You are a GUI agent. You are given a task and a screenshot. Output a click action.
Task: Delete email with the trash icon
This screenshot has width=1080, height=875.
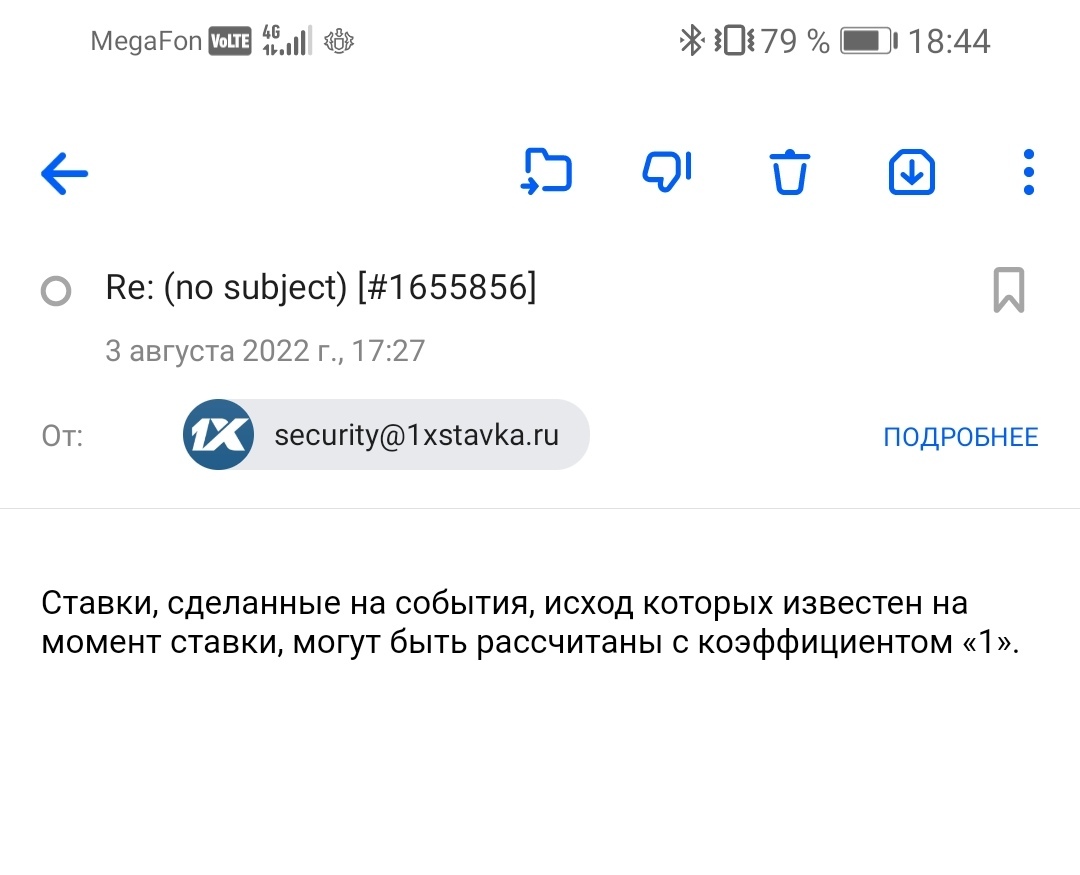pos(789,172)
